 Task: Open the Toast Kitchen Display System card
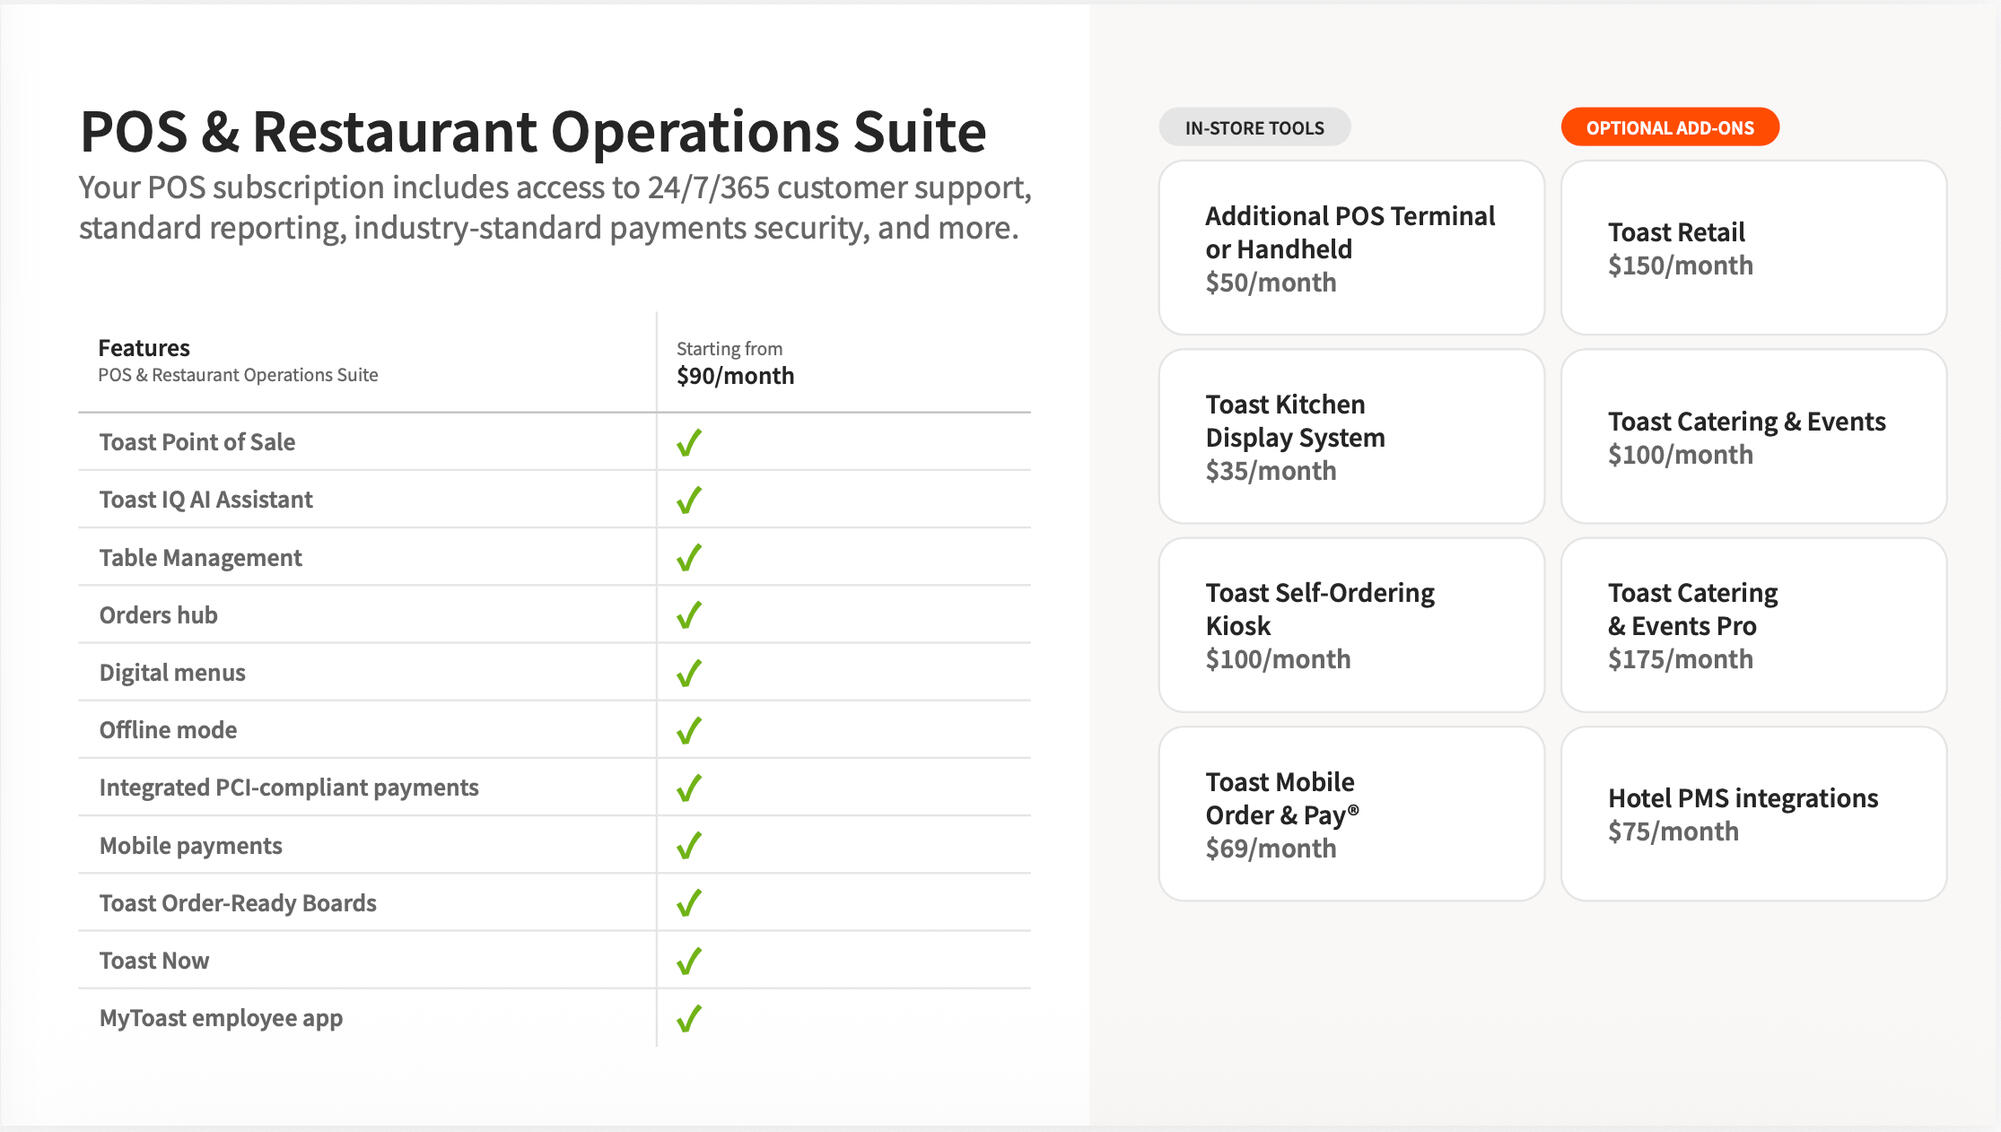[1351, 437]
